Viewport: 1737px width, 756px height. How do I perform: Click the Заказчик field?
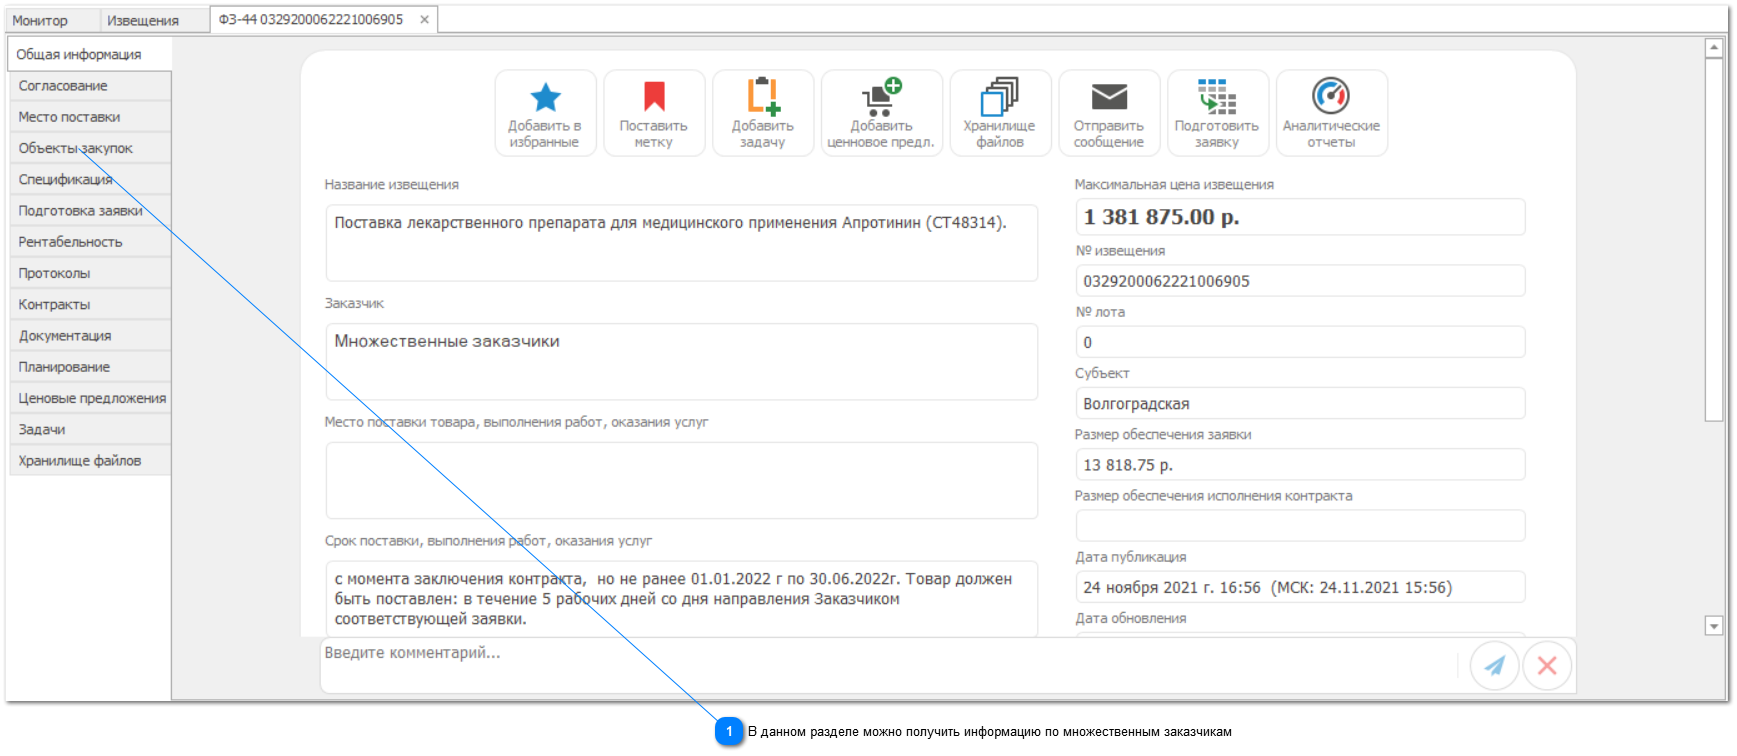coord(681,362)
